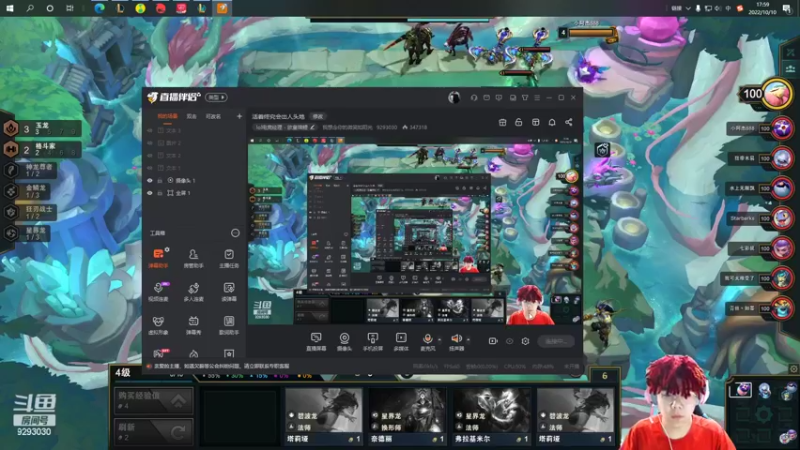Select the second scene tab
Screen dimensions: 800x450
tap(191, 116)
